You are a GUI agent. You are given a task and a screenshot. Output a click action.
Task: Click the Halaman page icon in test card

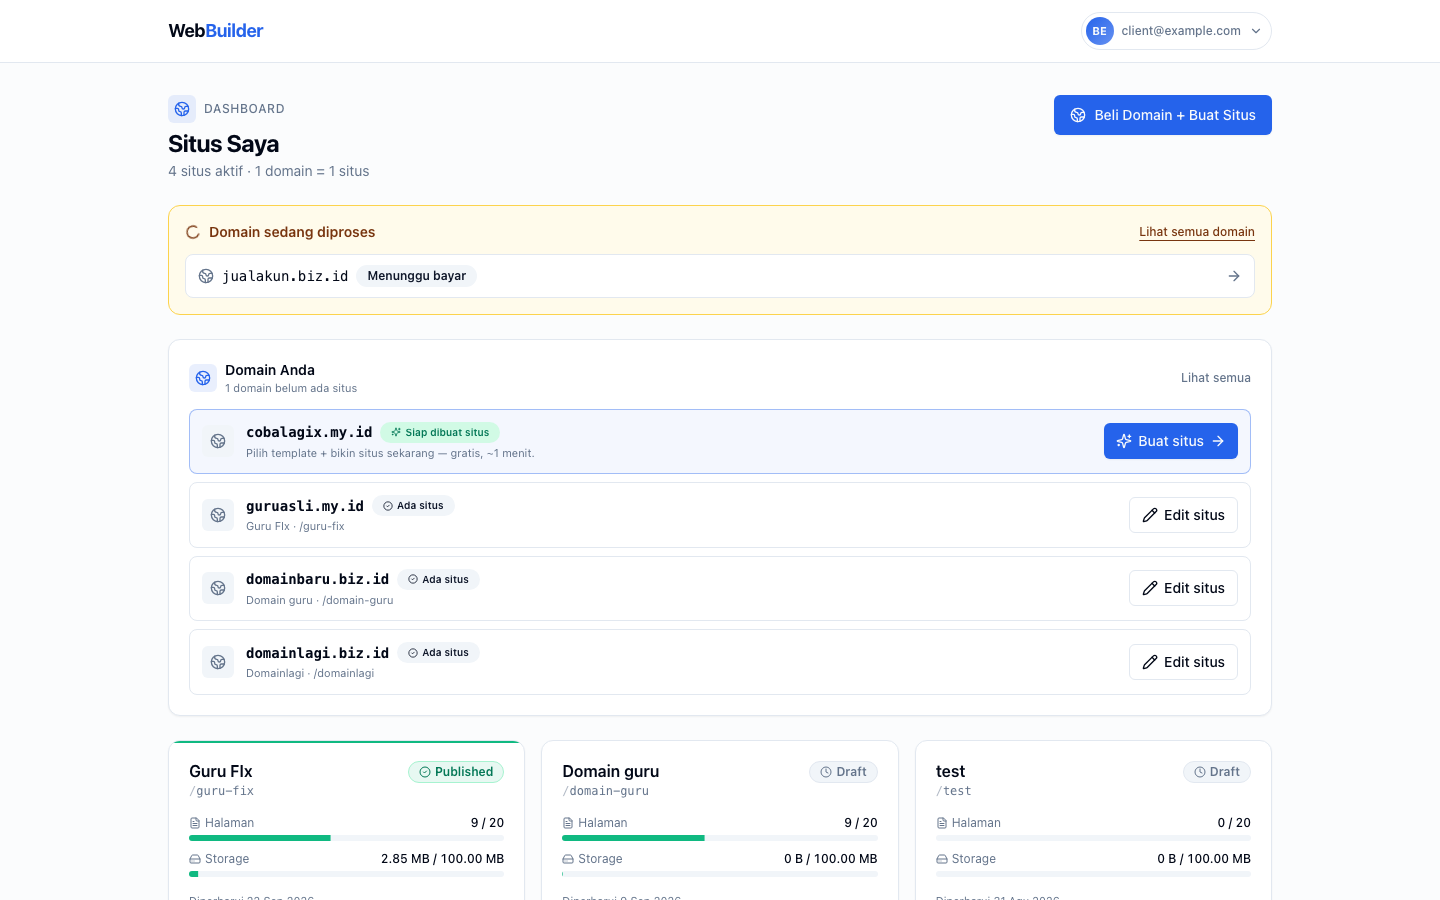(942, 823)
